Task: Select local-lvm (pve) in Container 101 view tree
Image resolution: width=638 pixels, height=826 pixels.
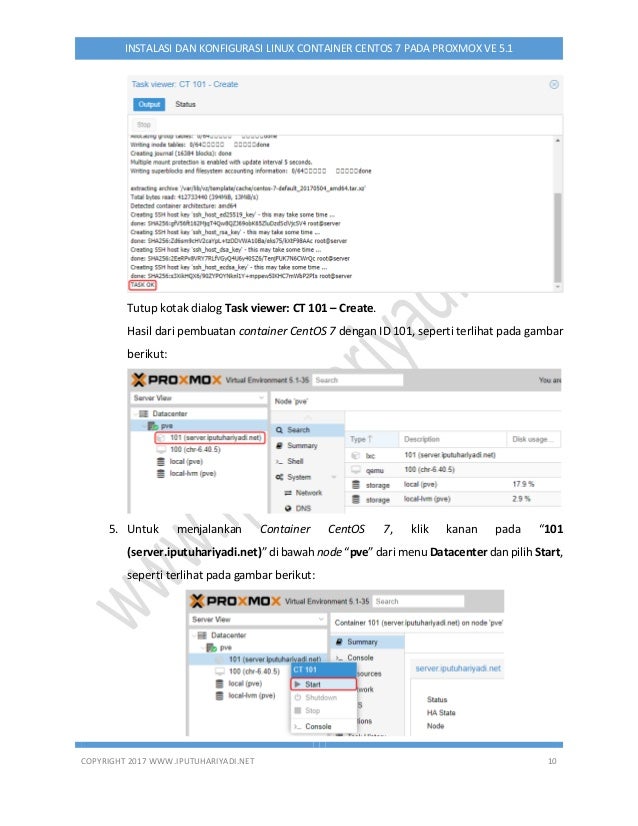Action: coord(252,695)
